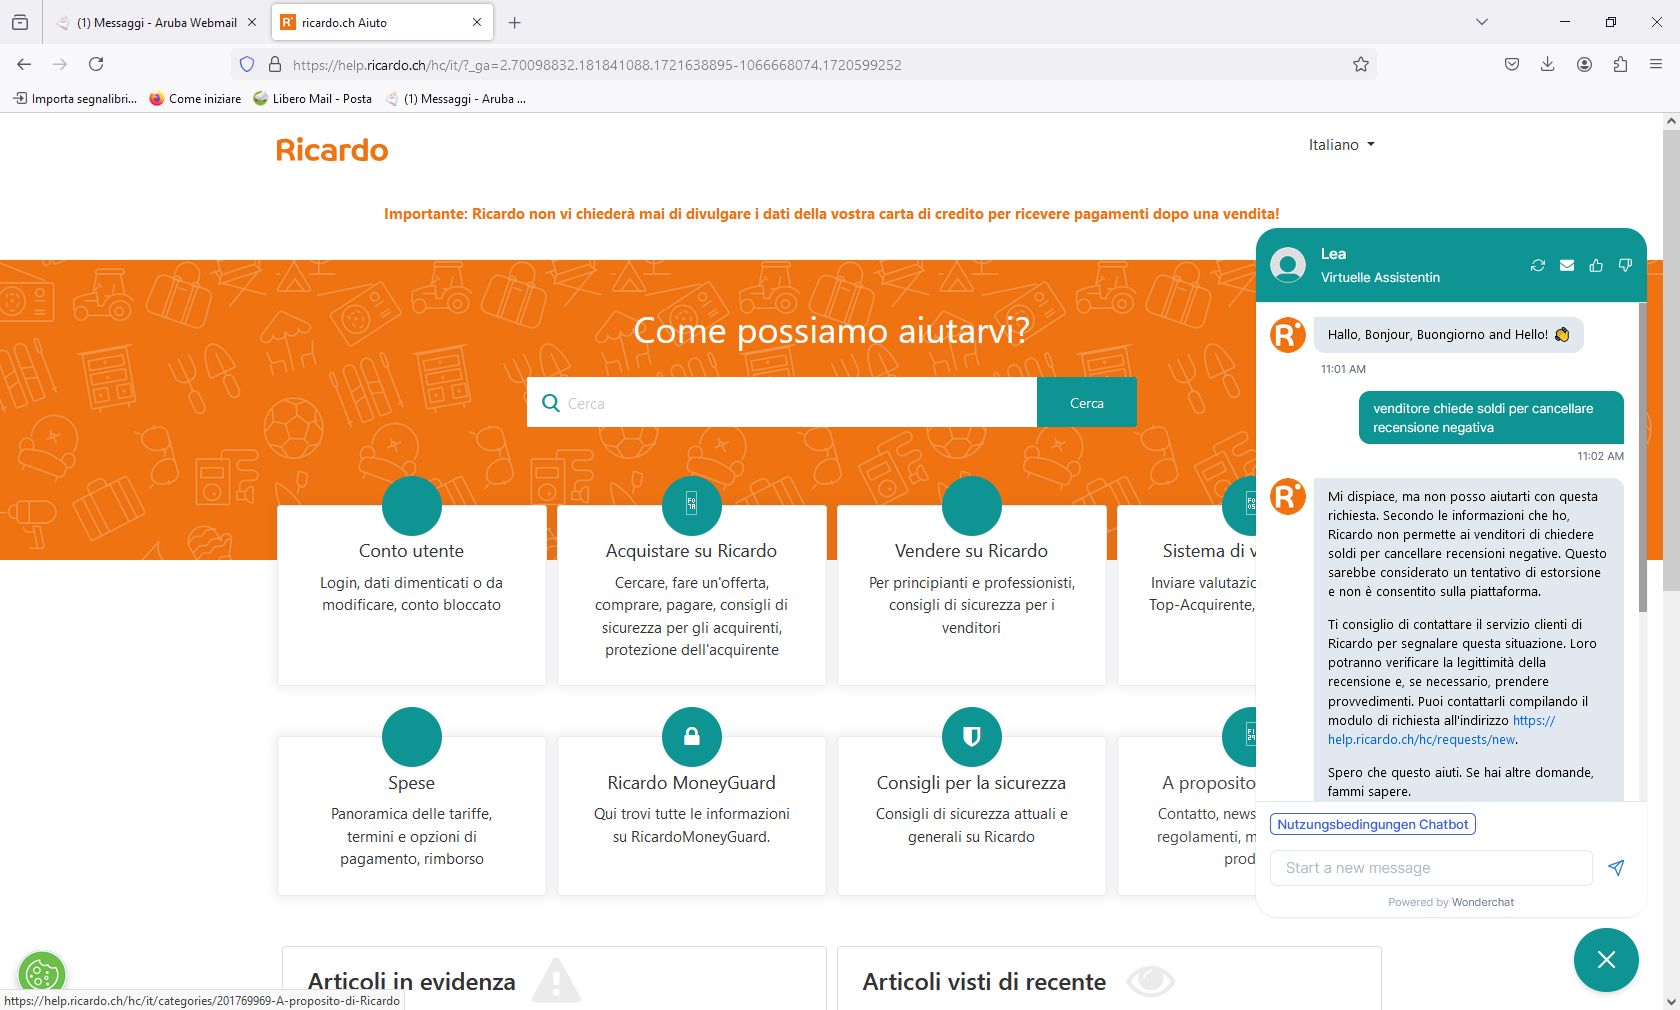Open Italiano language dropdown
The width and height of the screenshot is (1680, 1010).
1341,145
